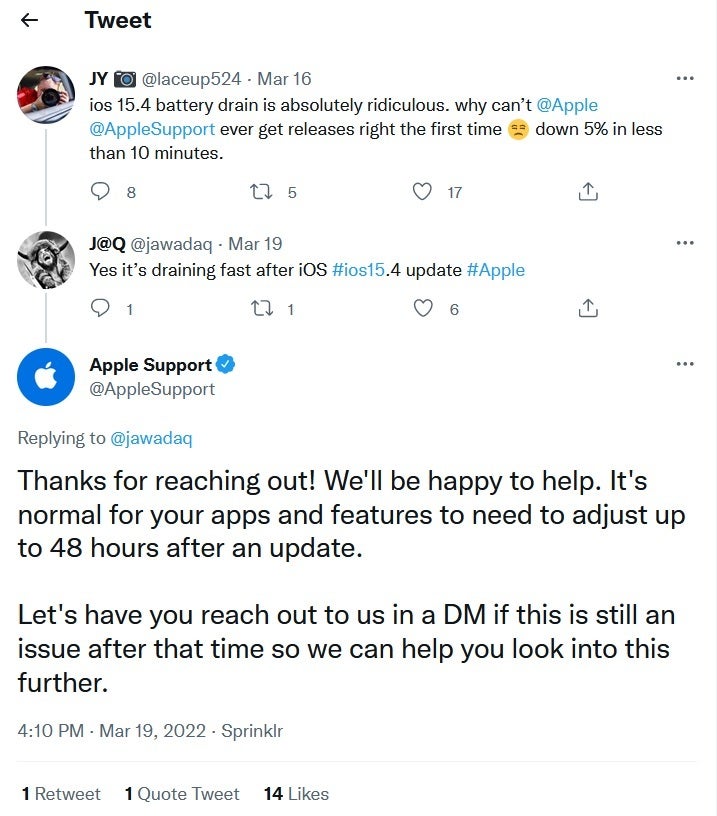View the 1 Quote Tweet list
Viewport: 717px width, 816px height.
[182, 794]
